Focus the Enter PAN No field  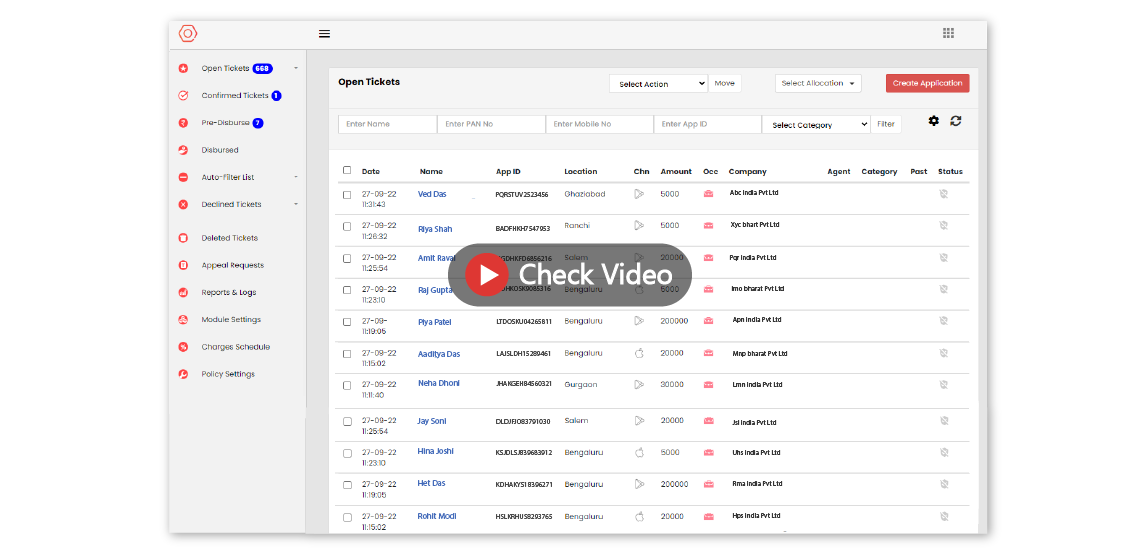click(x=491, y=124)
